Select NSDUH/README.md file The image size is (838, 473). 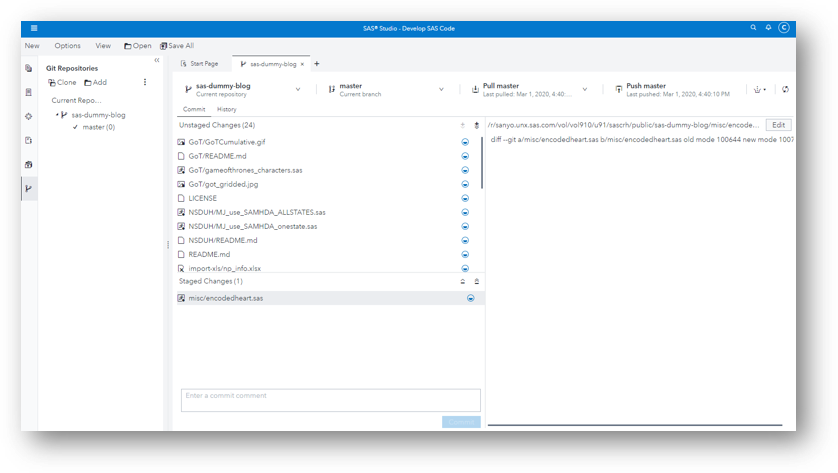click(223, 241)
